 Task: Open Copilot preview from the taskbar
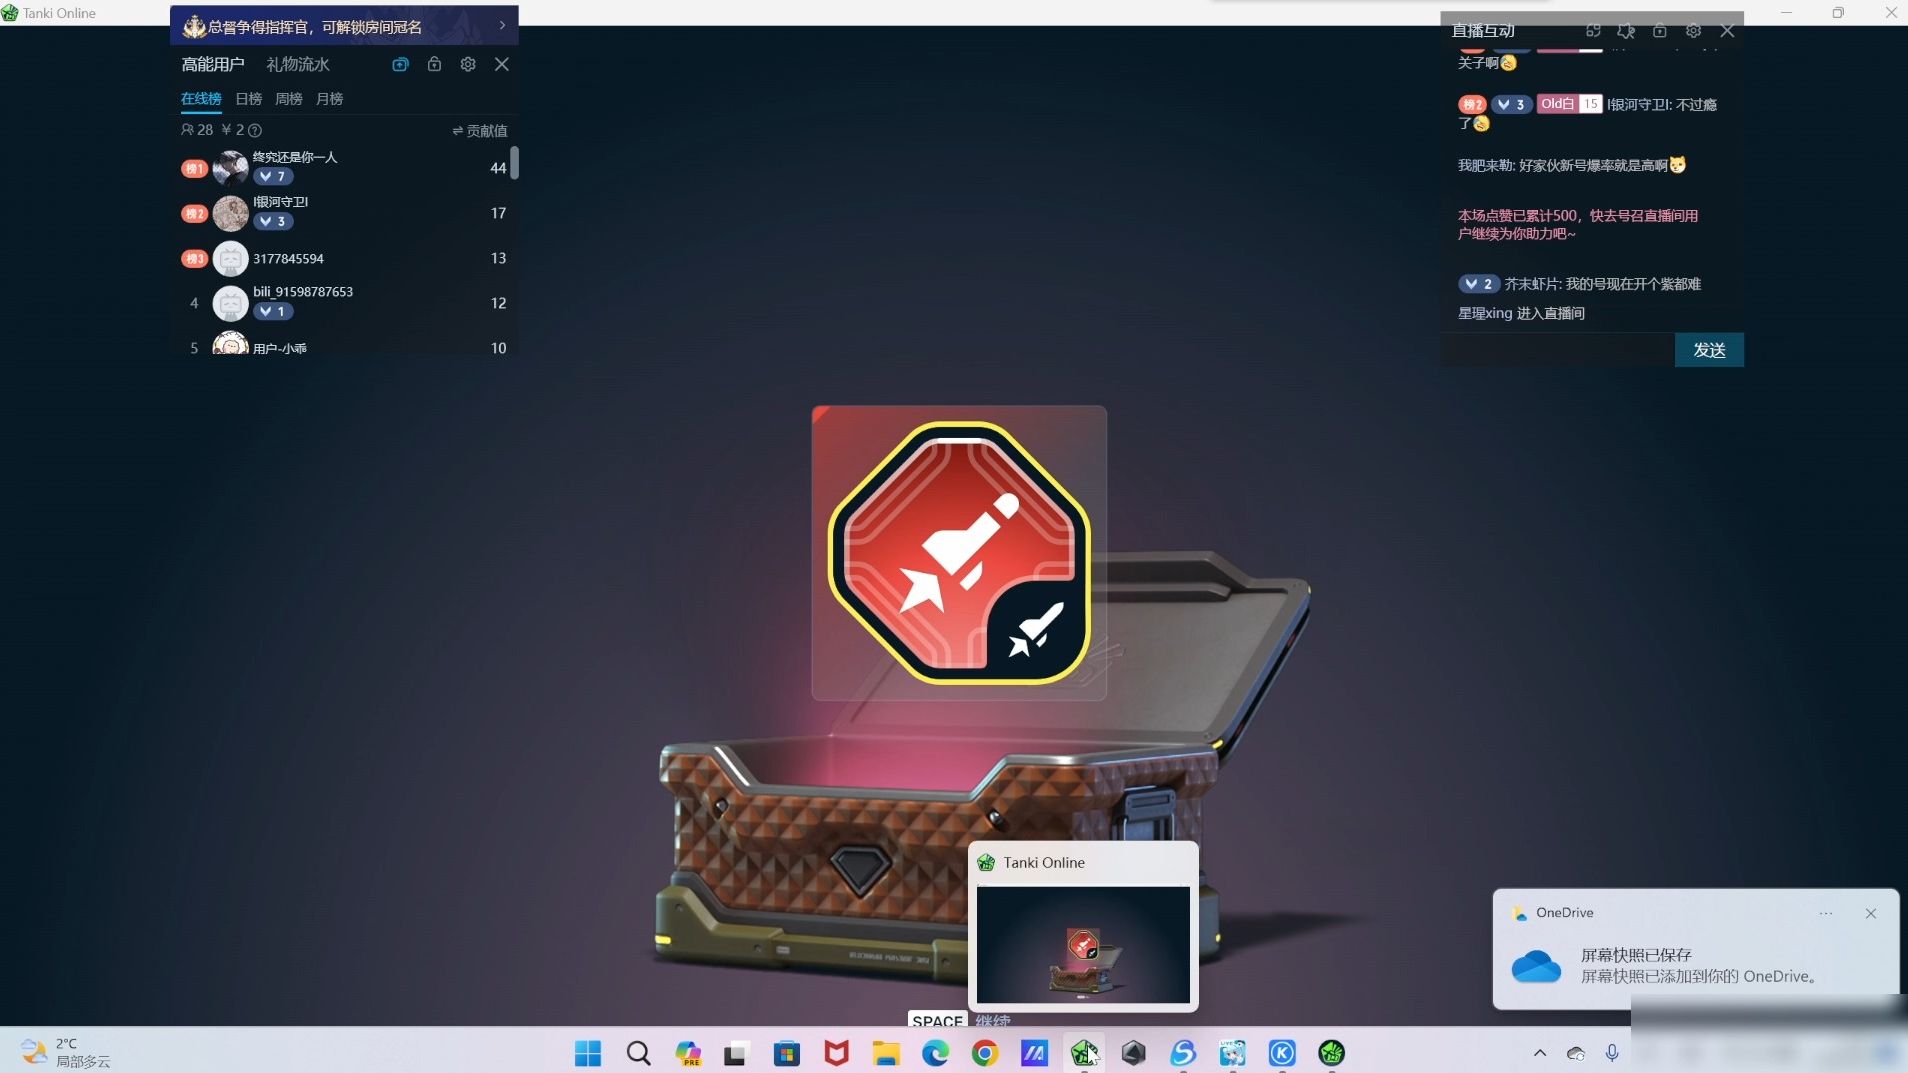pos(688,1053)
